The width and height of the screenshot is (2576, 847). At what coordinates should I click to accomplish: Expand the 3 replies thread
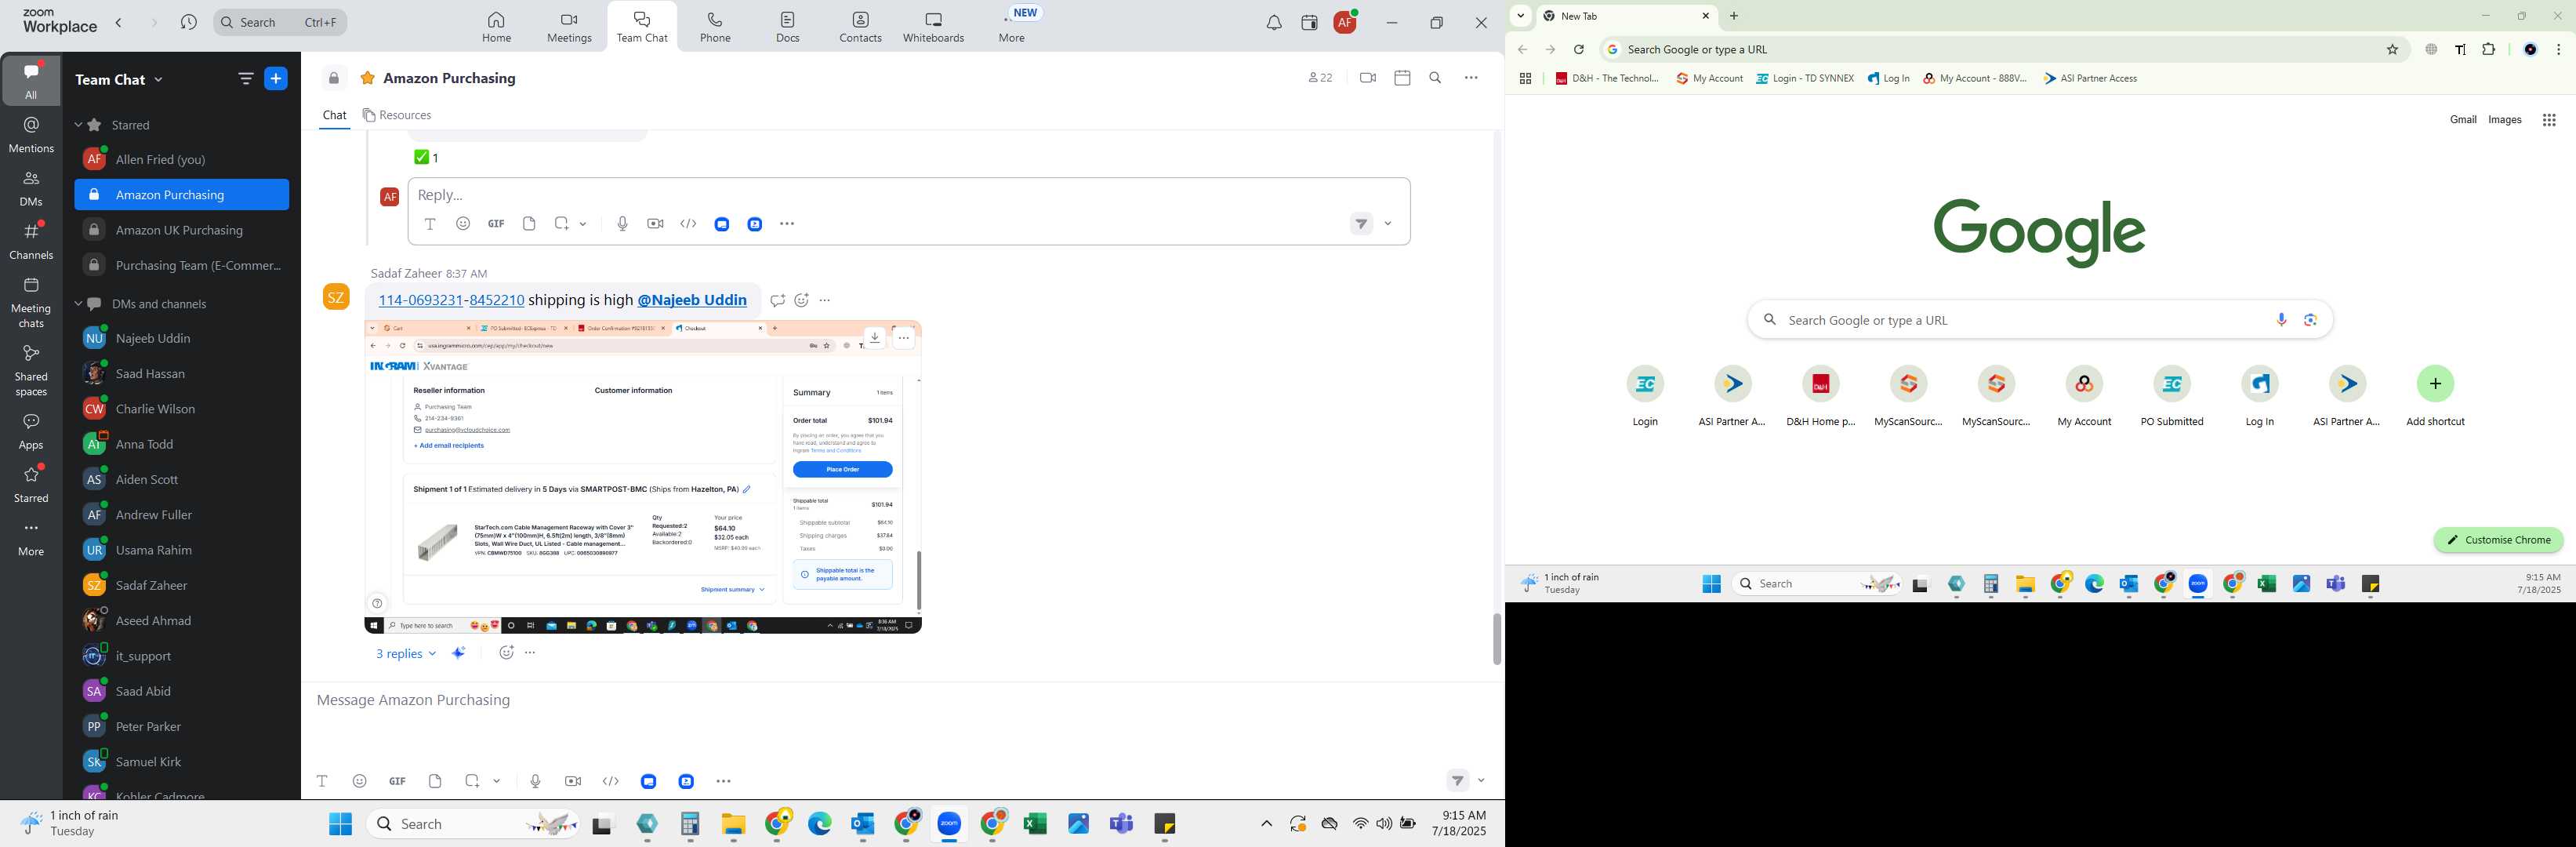pos(405,653)
